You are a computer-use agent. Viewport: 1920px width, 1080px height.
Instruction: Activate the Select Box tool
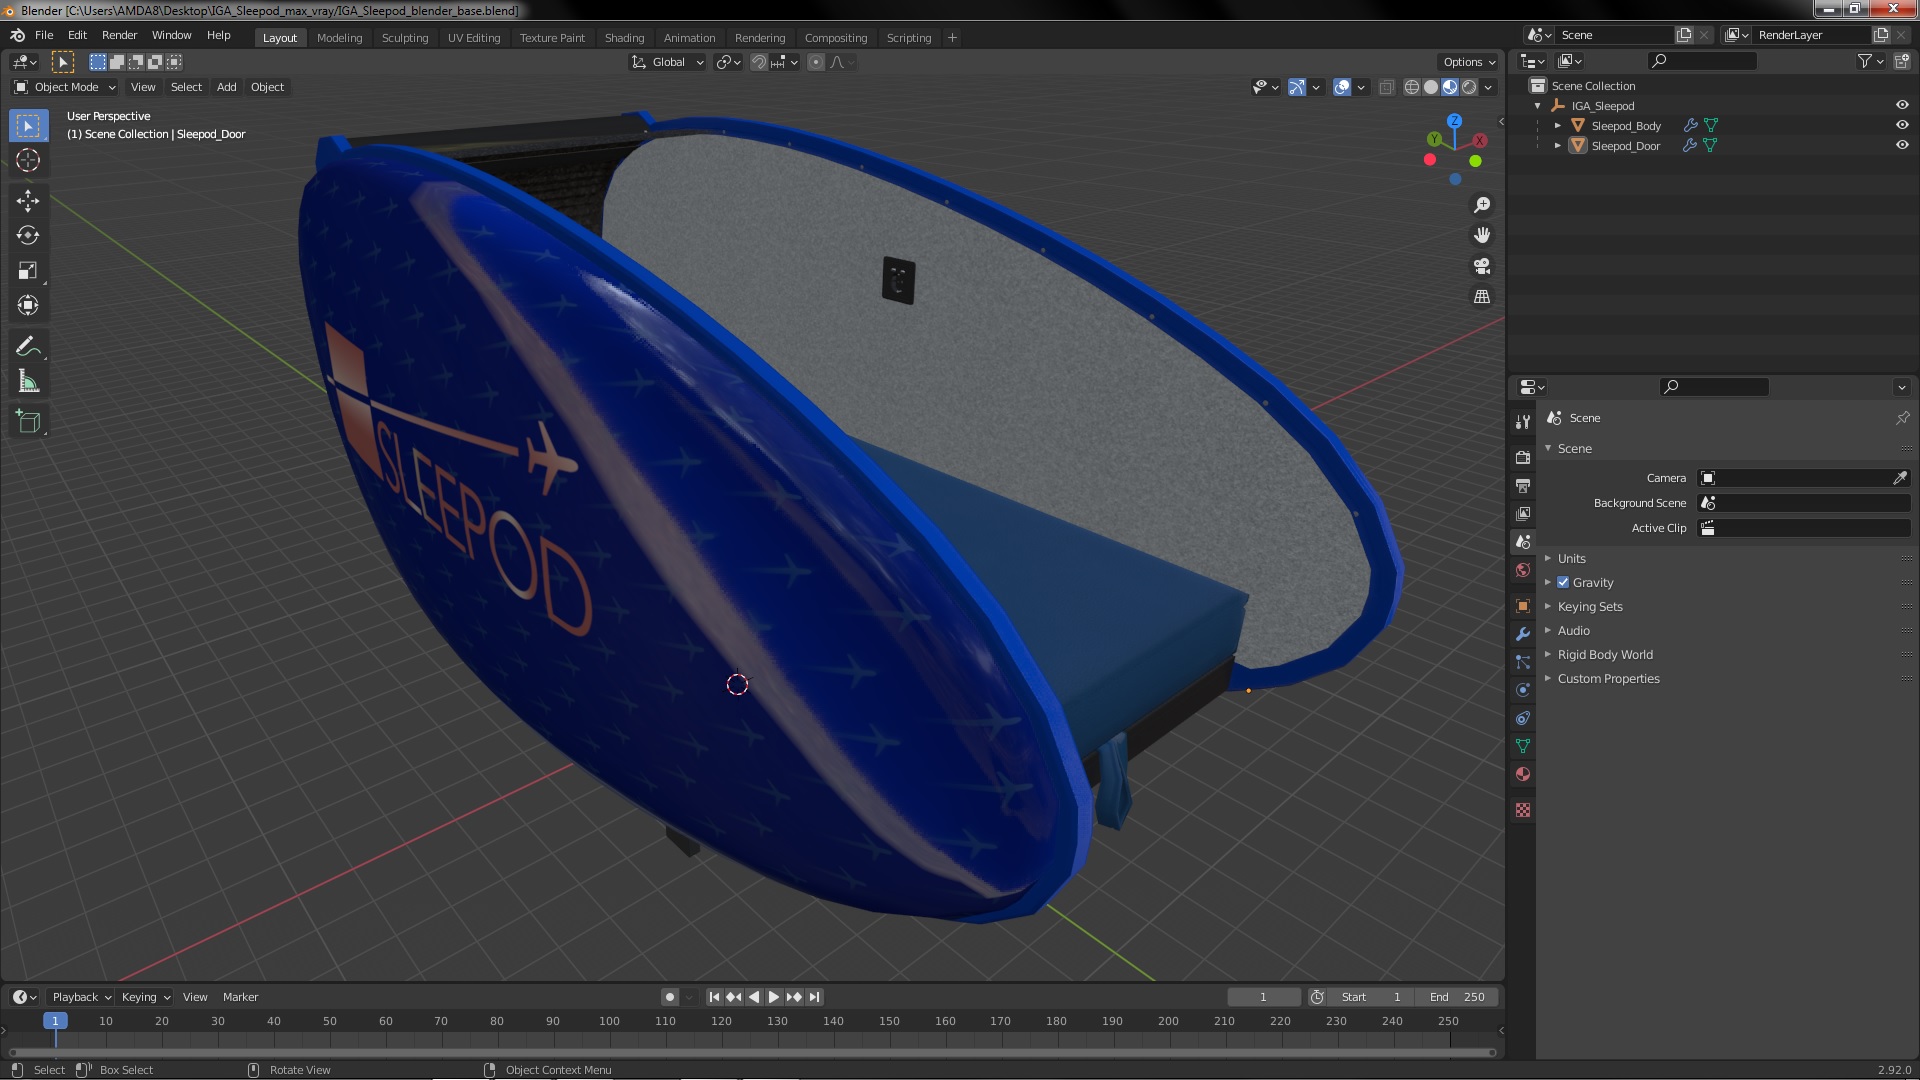point(28,126)
